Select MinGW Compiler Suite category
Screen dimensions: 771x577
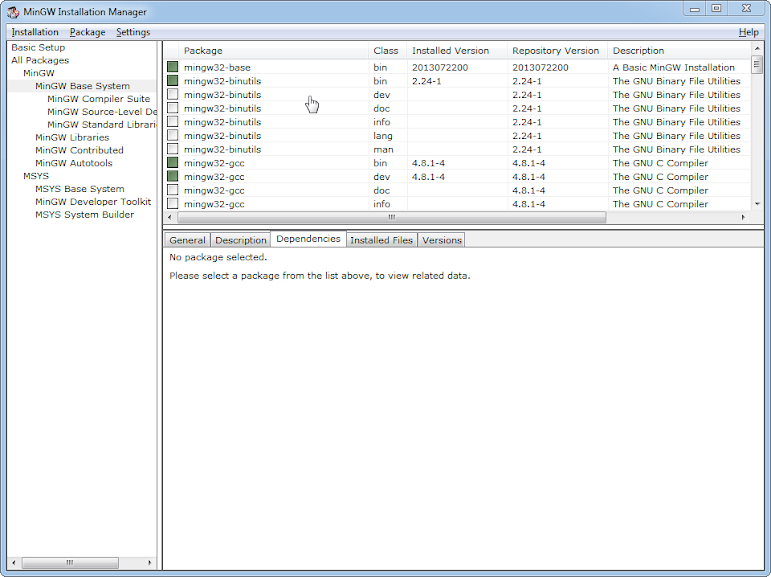pos(98,98)
